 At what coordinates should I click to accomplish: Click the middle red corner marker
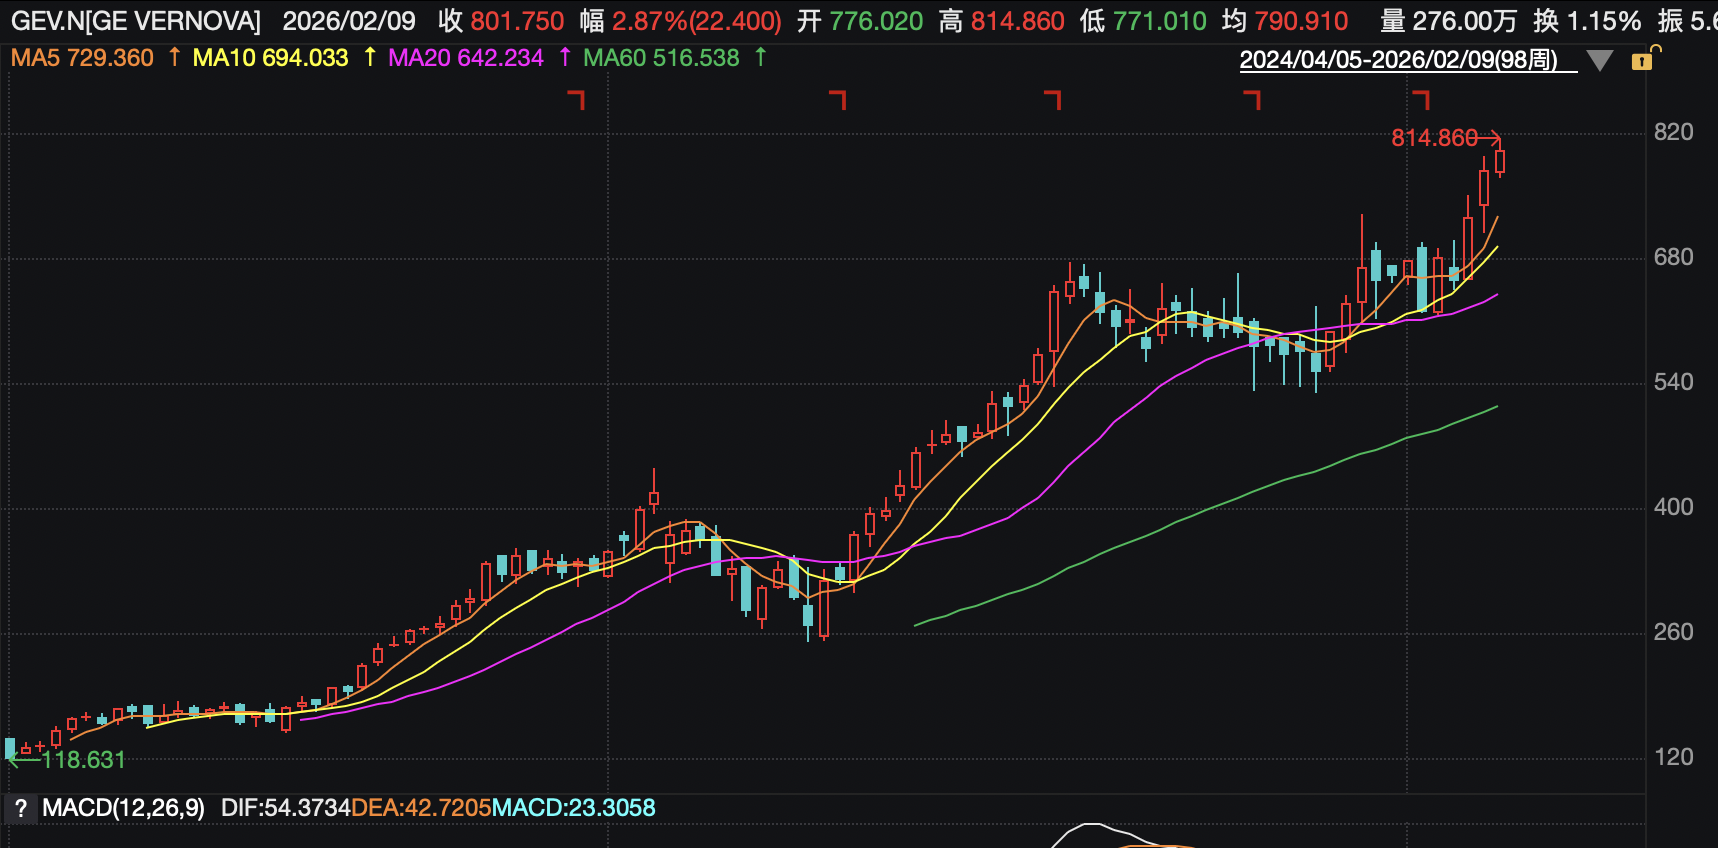click(x=1053, y=99)
